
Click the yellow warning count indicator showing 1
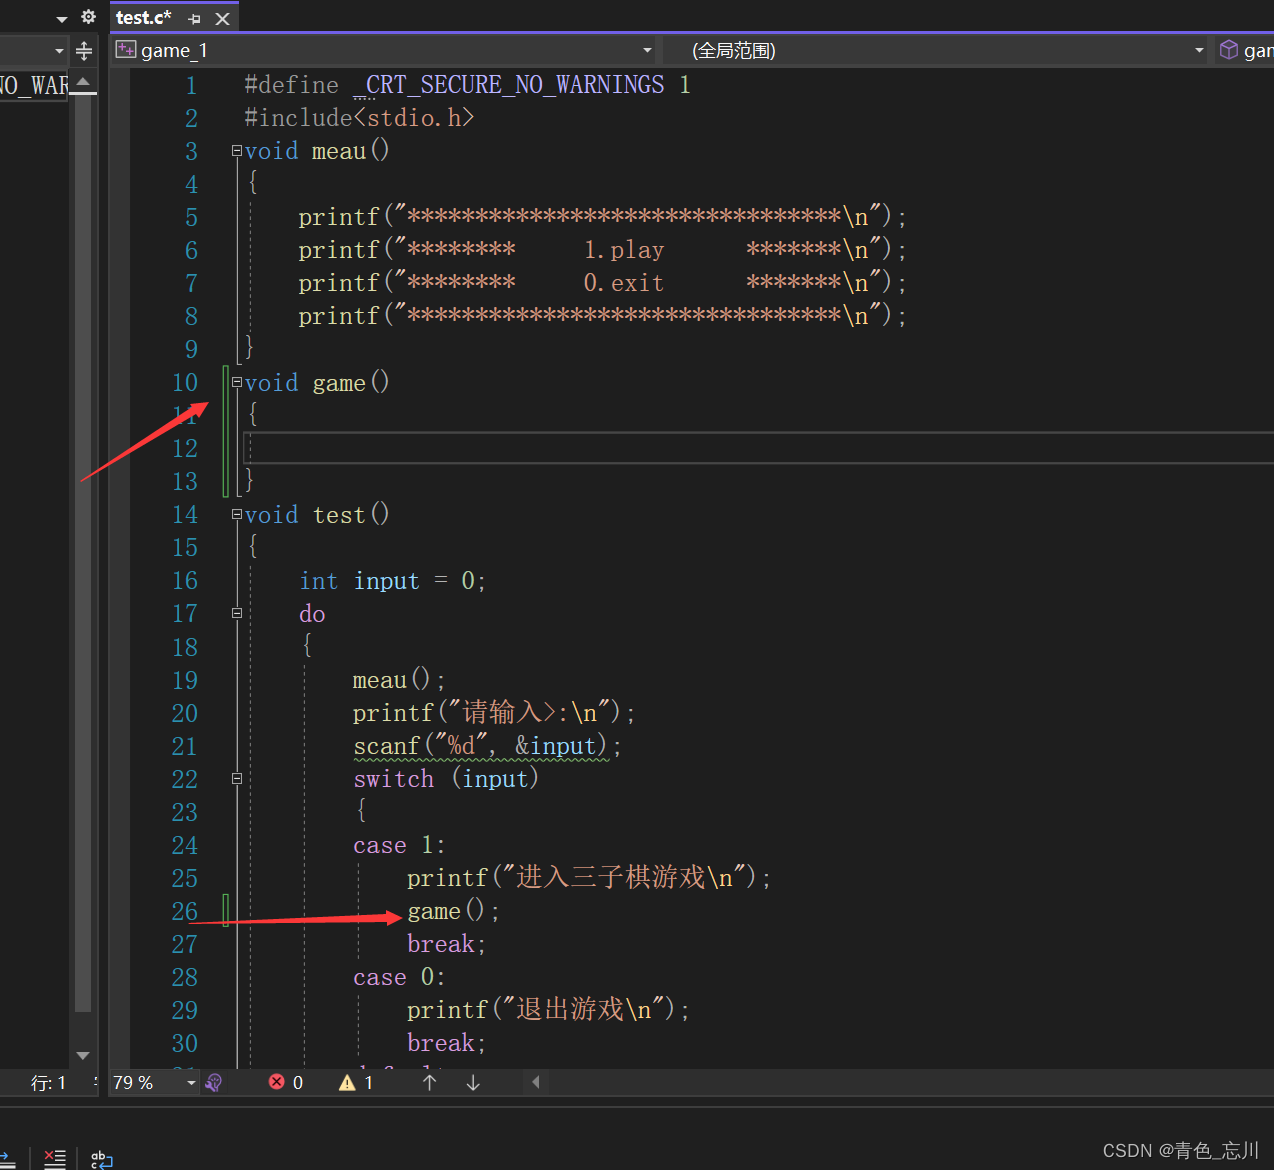[356, 1083]
